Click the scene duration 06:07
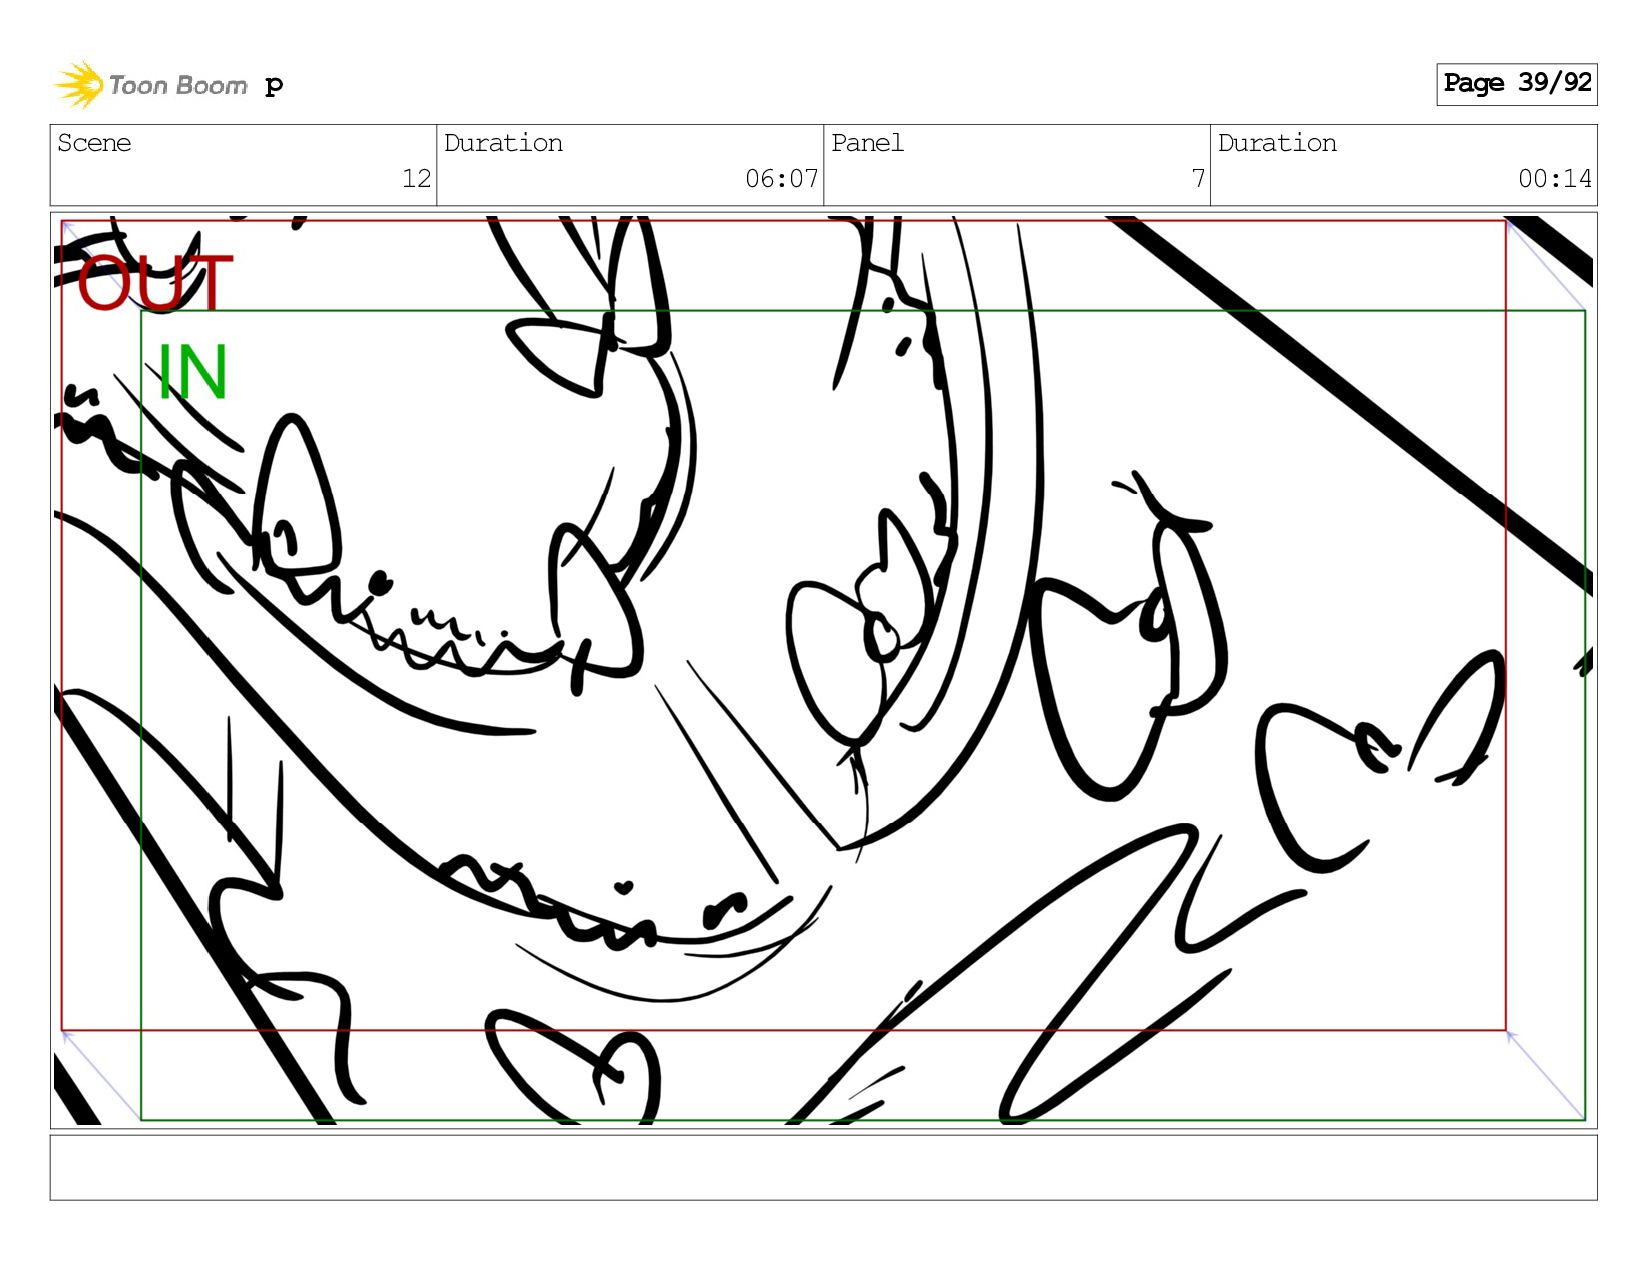 click(781, 179)
